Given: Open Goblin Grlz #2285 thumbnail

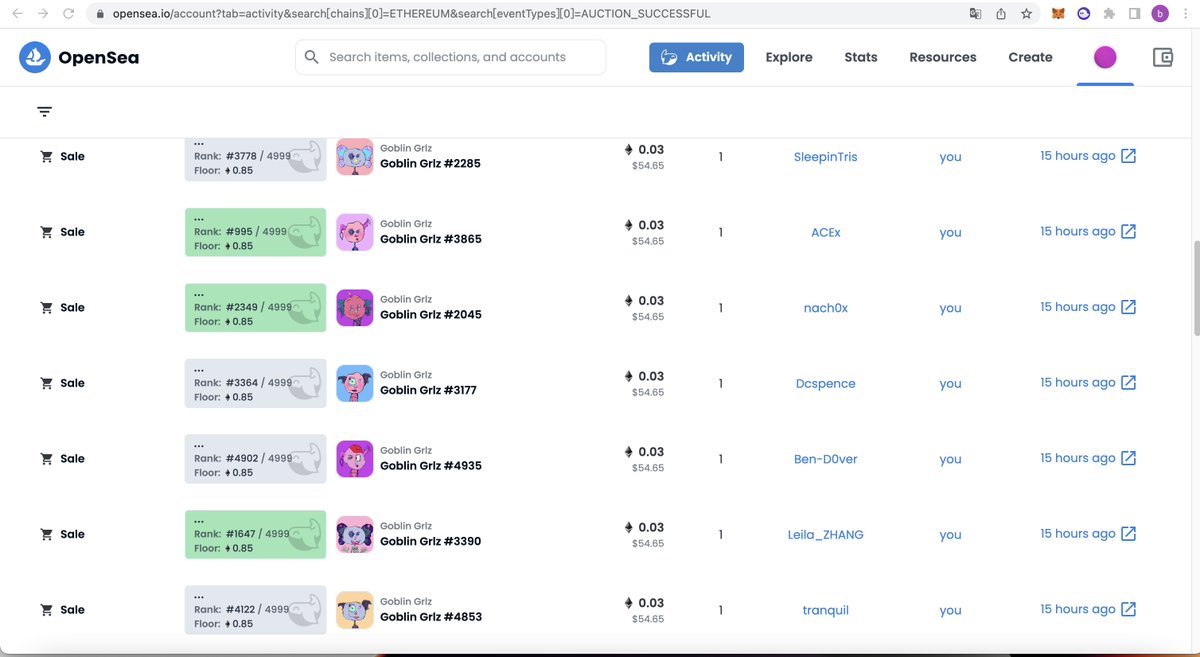Looking at the screenshot, I should 355,157.
